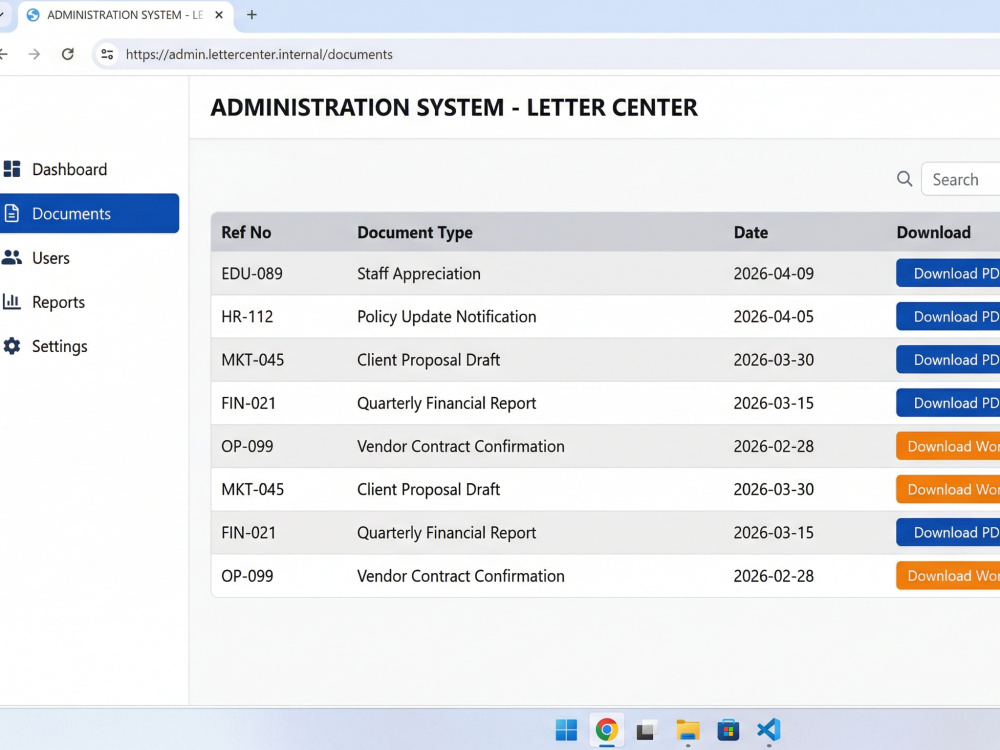Open Task View in taskbar
Viewport: 1000px width, 750px height.
click(x=646, y=730)
